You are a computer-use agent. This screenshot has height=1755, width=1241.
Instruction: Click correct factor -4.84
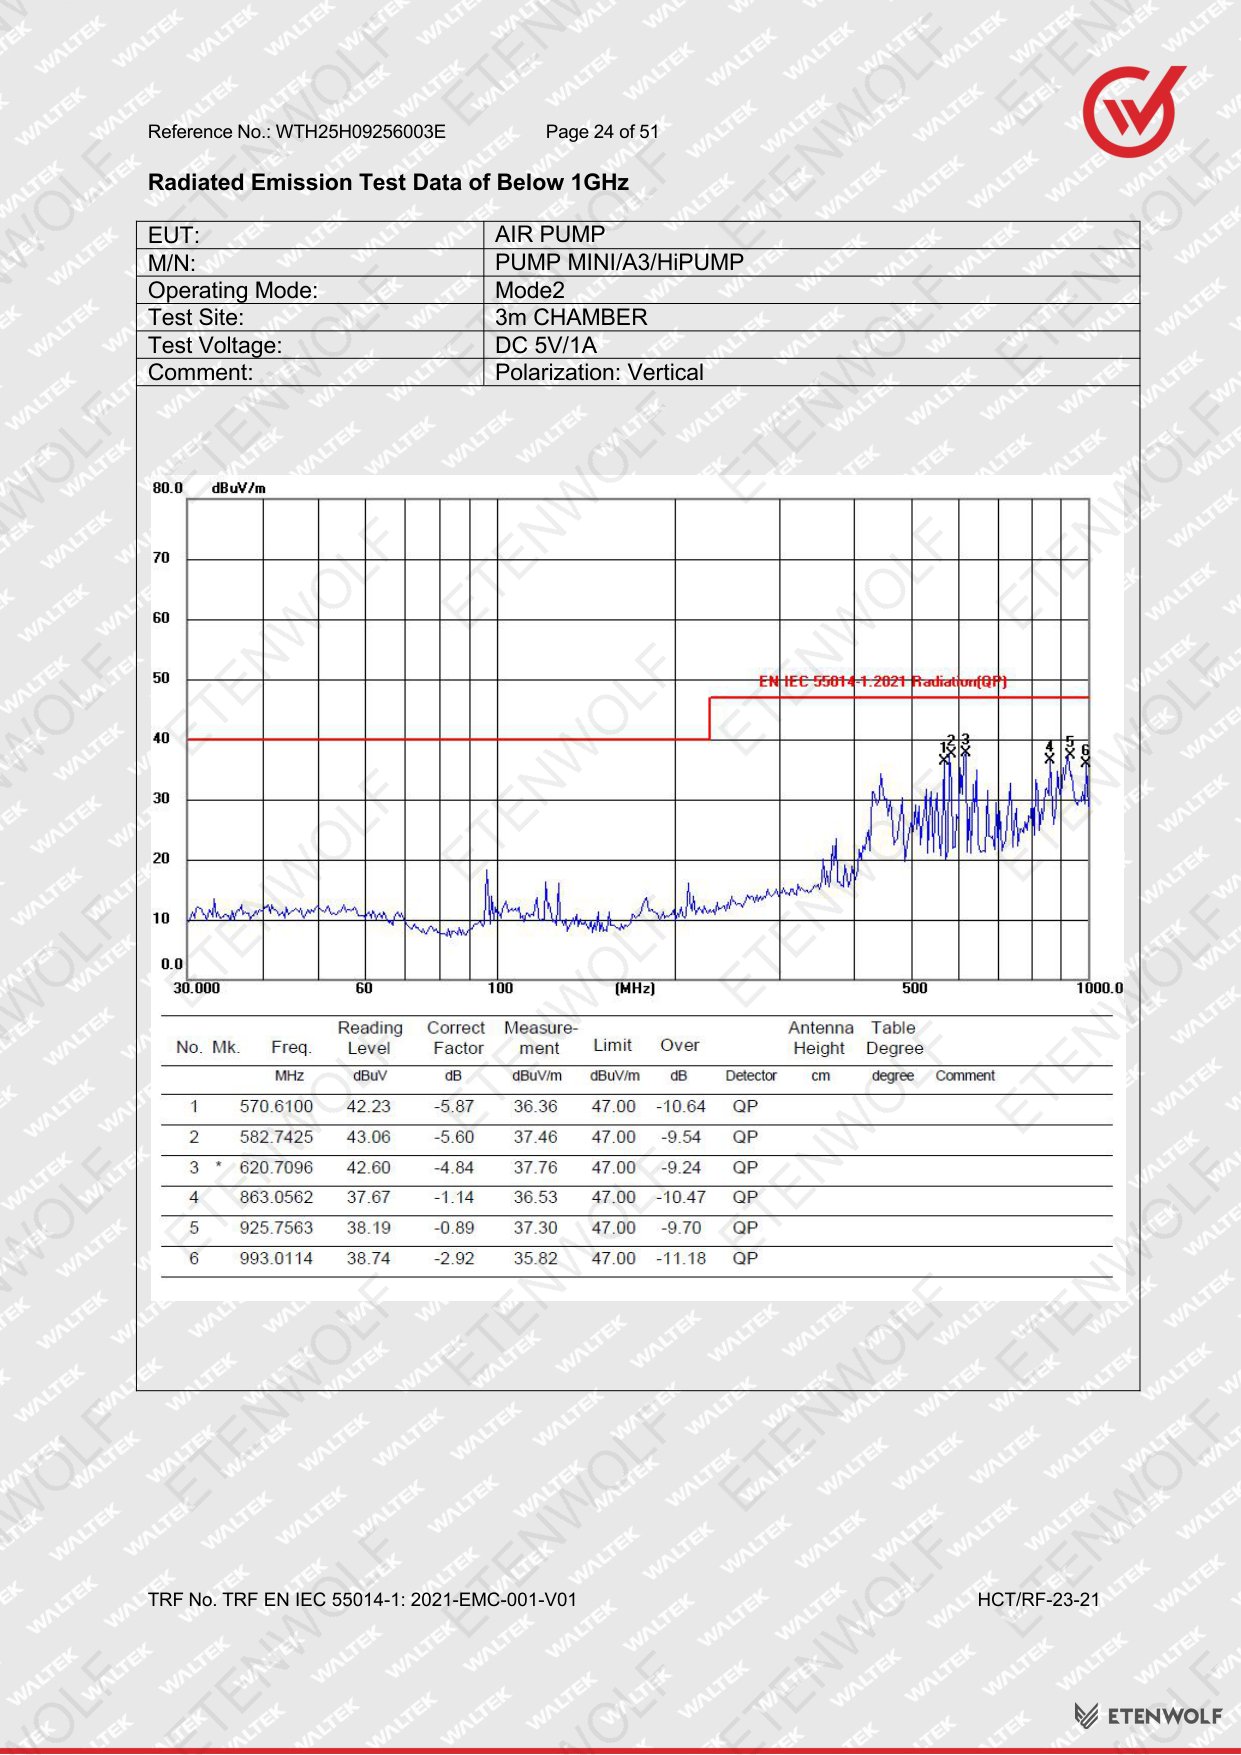(454, 1167)
